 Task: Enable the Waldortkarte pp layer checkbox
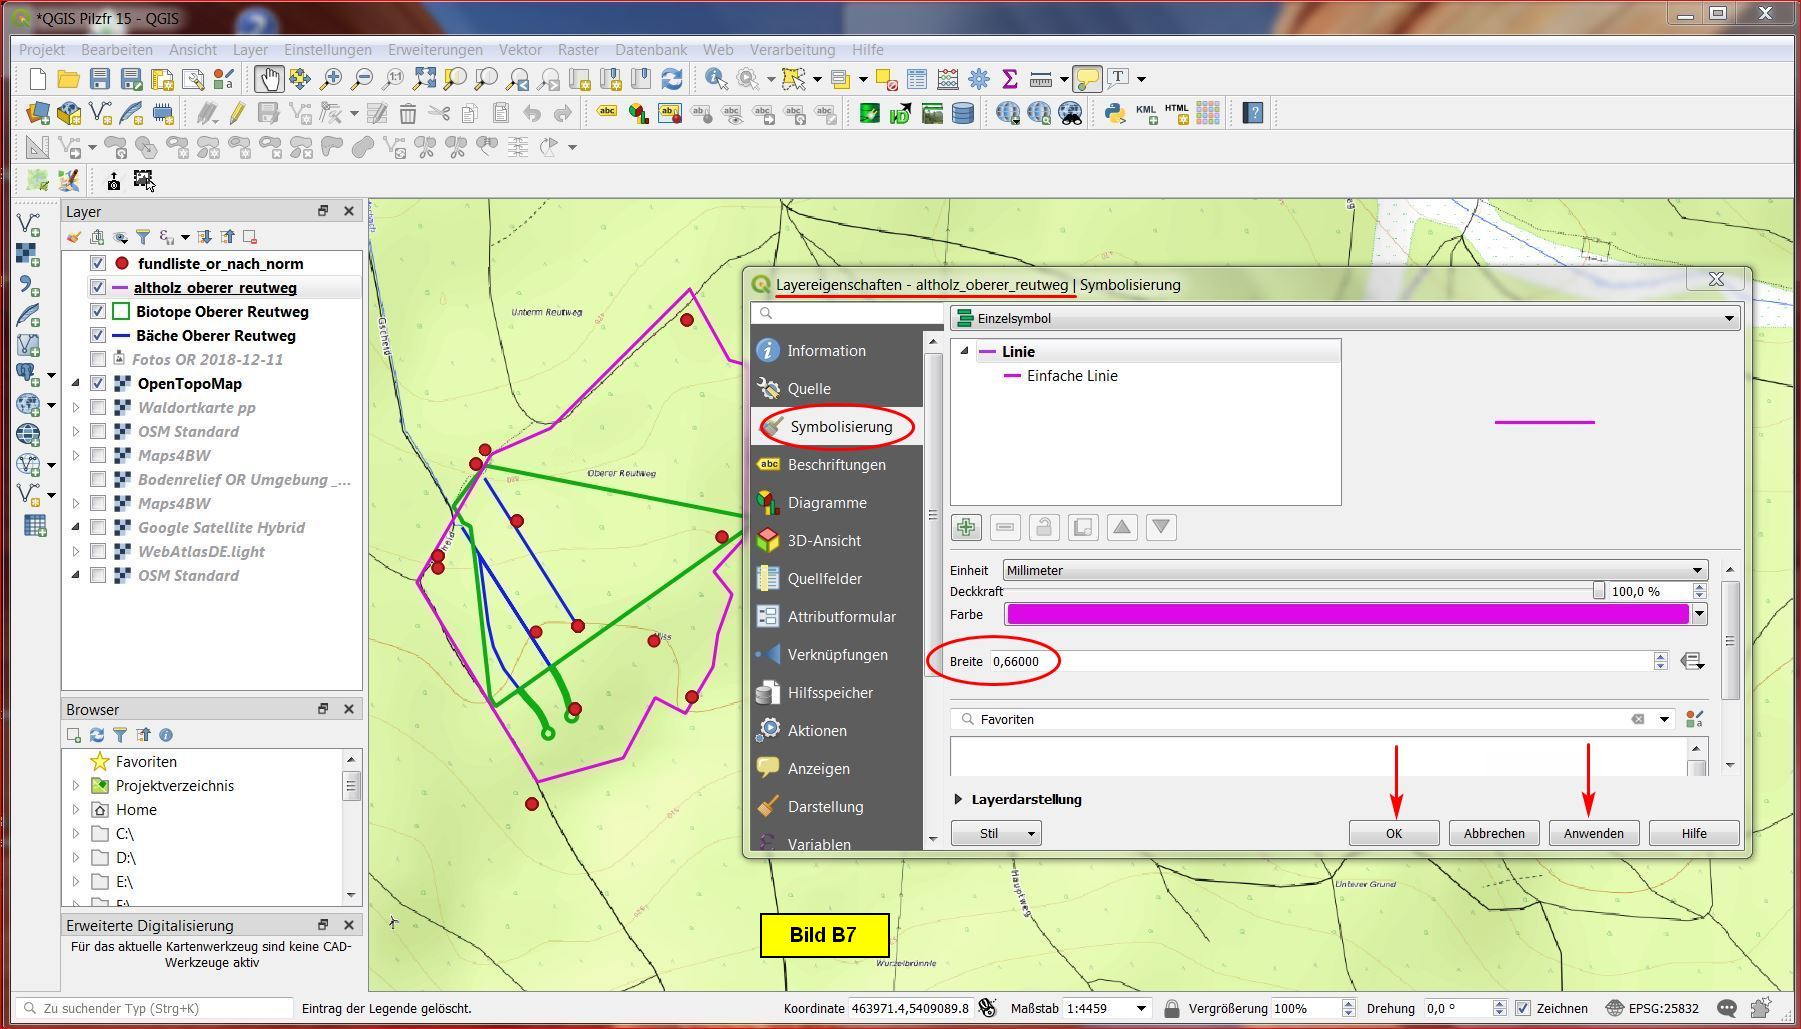point(98,408)
